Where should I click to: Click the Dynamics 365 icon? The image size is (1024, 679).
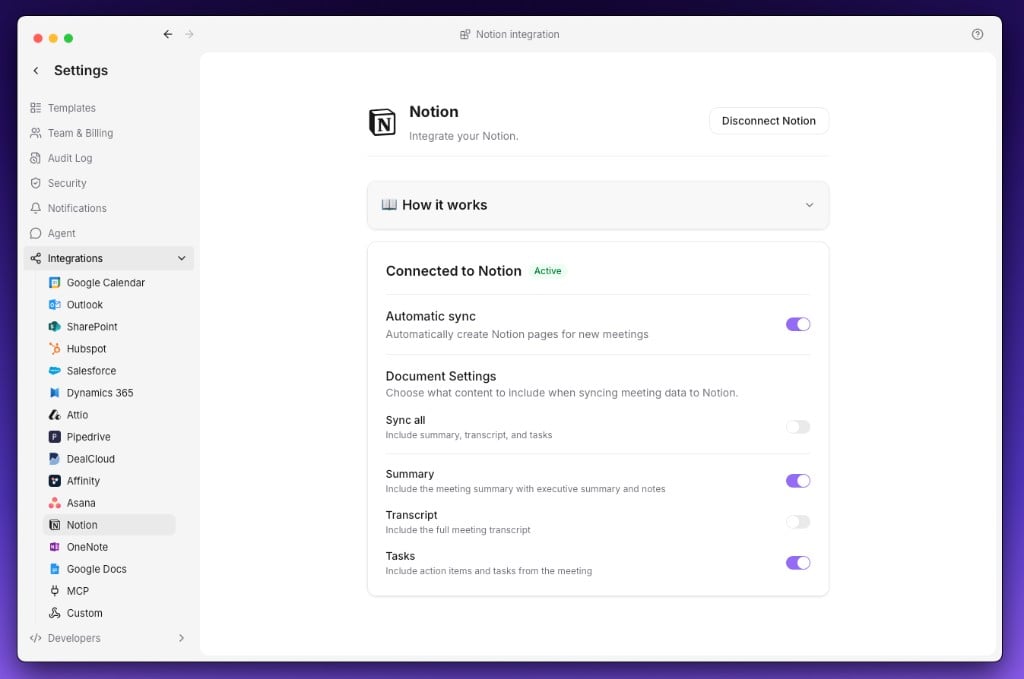click(55, 392)
